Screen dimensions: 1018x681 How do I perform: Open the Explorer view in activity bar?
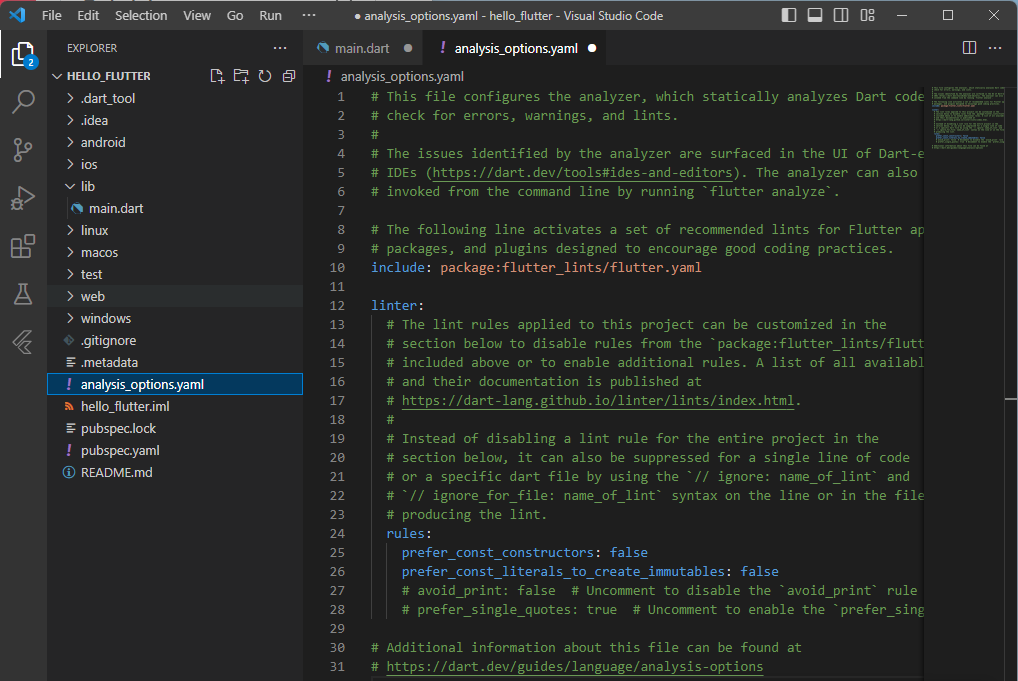23,55
